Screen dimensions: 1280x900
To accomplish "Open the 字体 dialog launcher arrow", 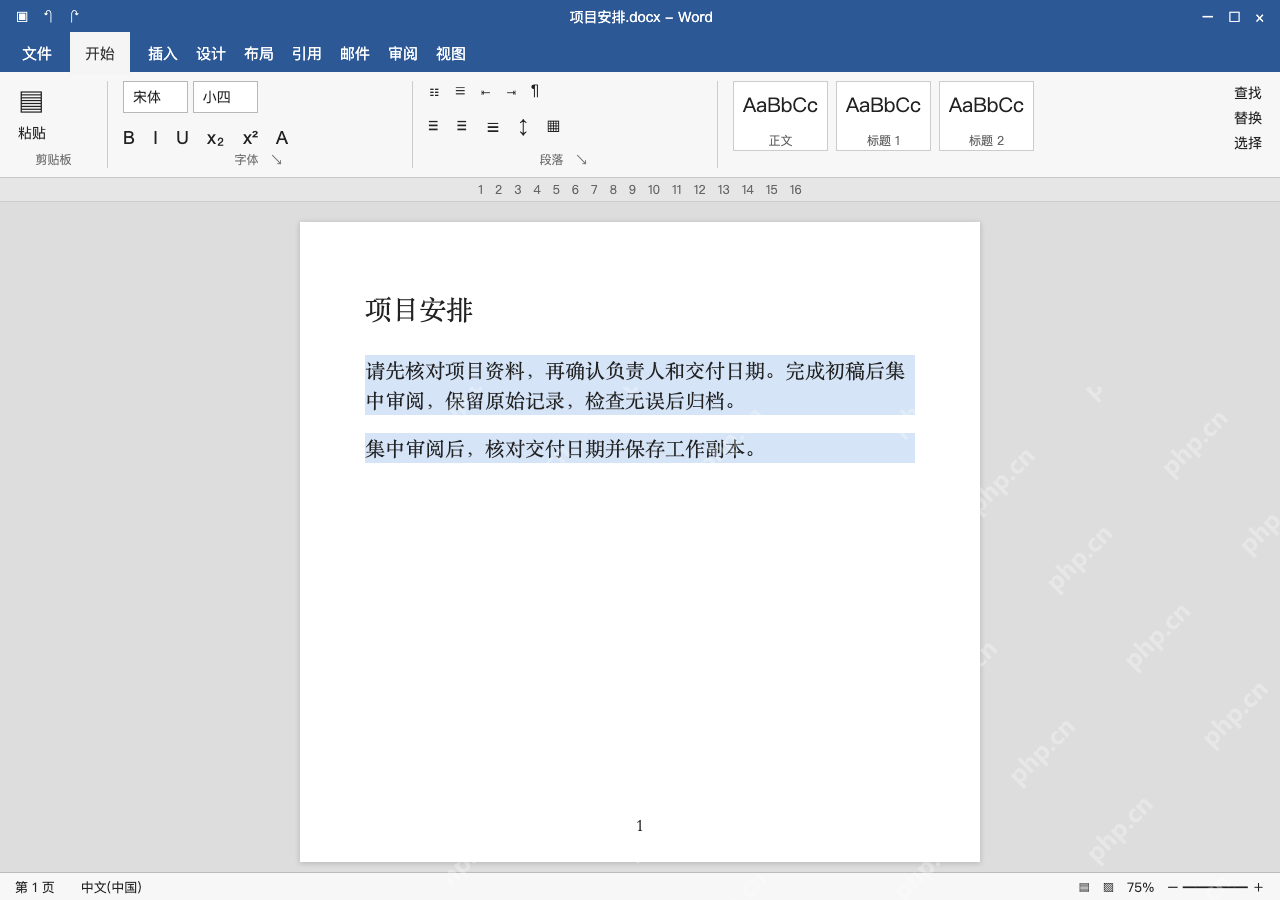I will click(x=277, y=160).
